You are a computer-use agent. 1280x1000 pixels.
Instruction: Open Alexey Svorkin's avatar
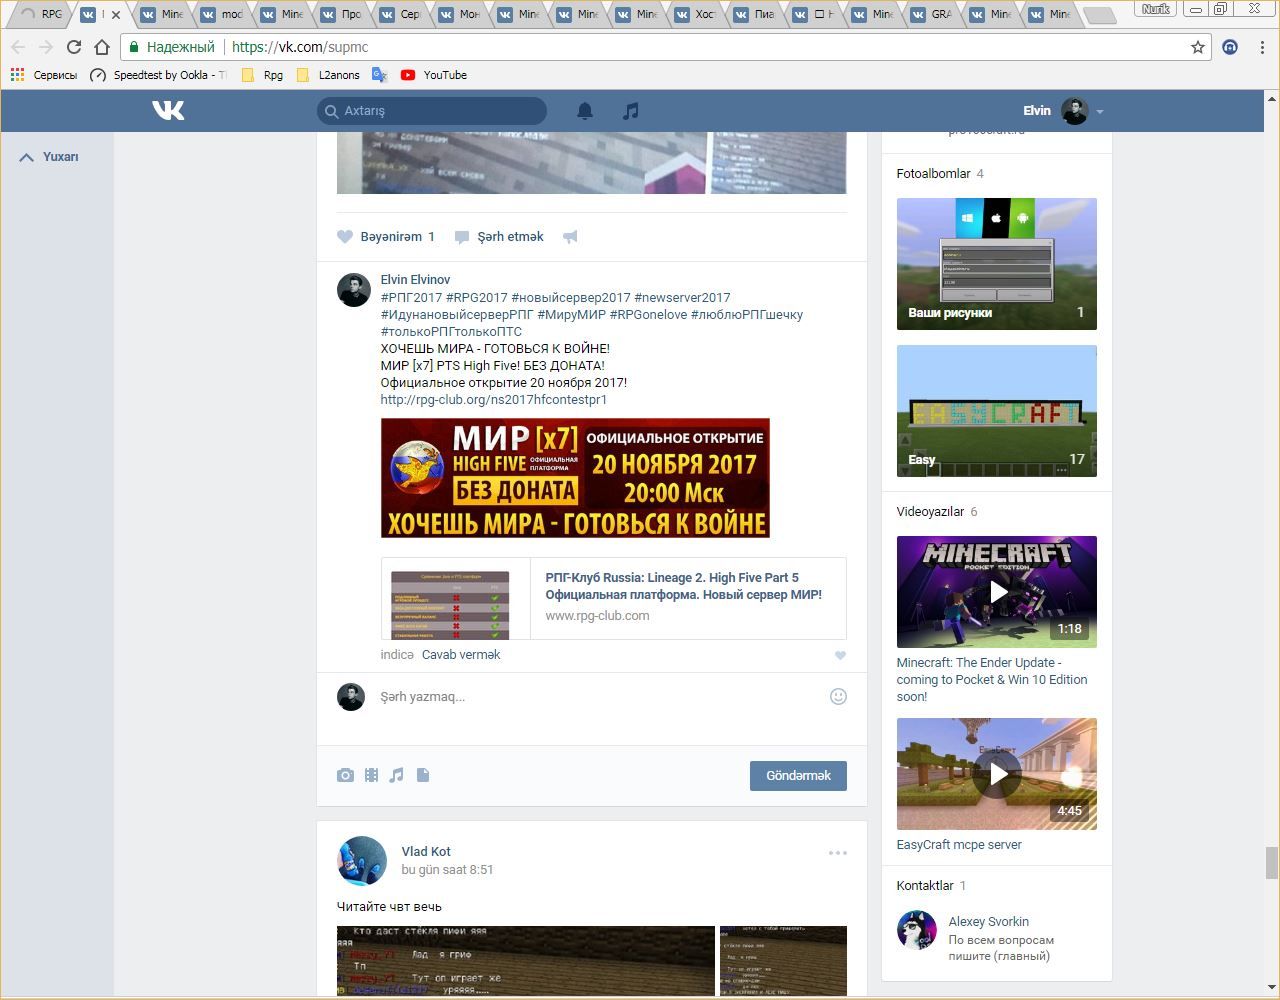[917, 930]
